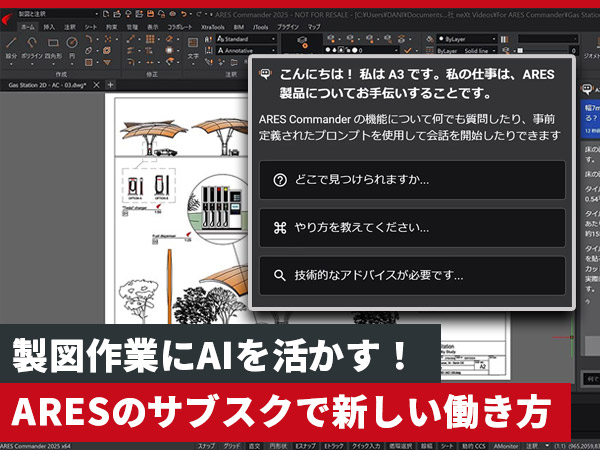Click the orange triangle icon in 作成 group
The width and height of the screenshot is (600, 450).
point(107,62)
